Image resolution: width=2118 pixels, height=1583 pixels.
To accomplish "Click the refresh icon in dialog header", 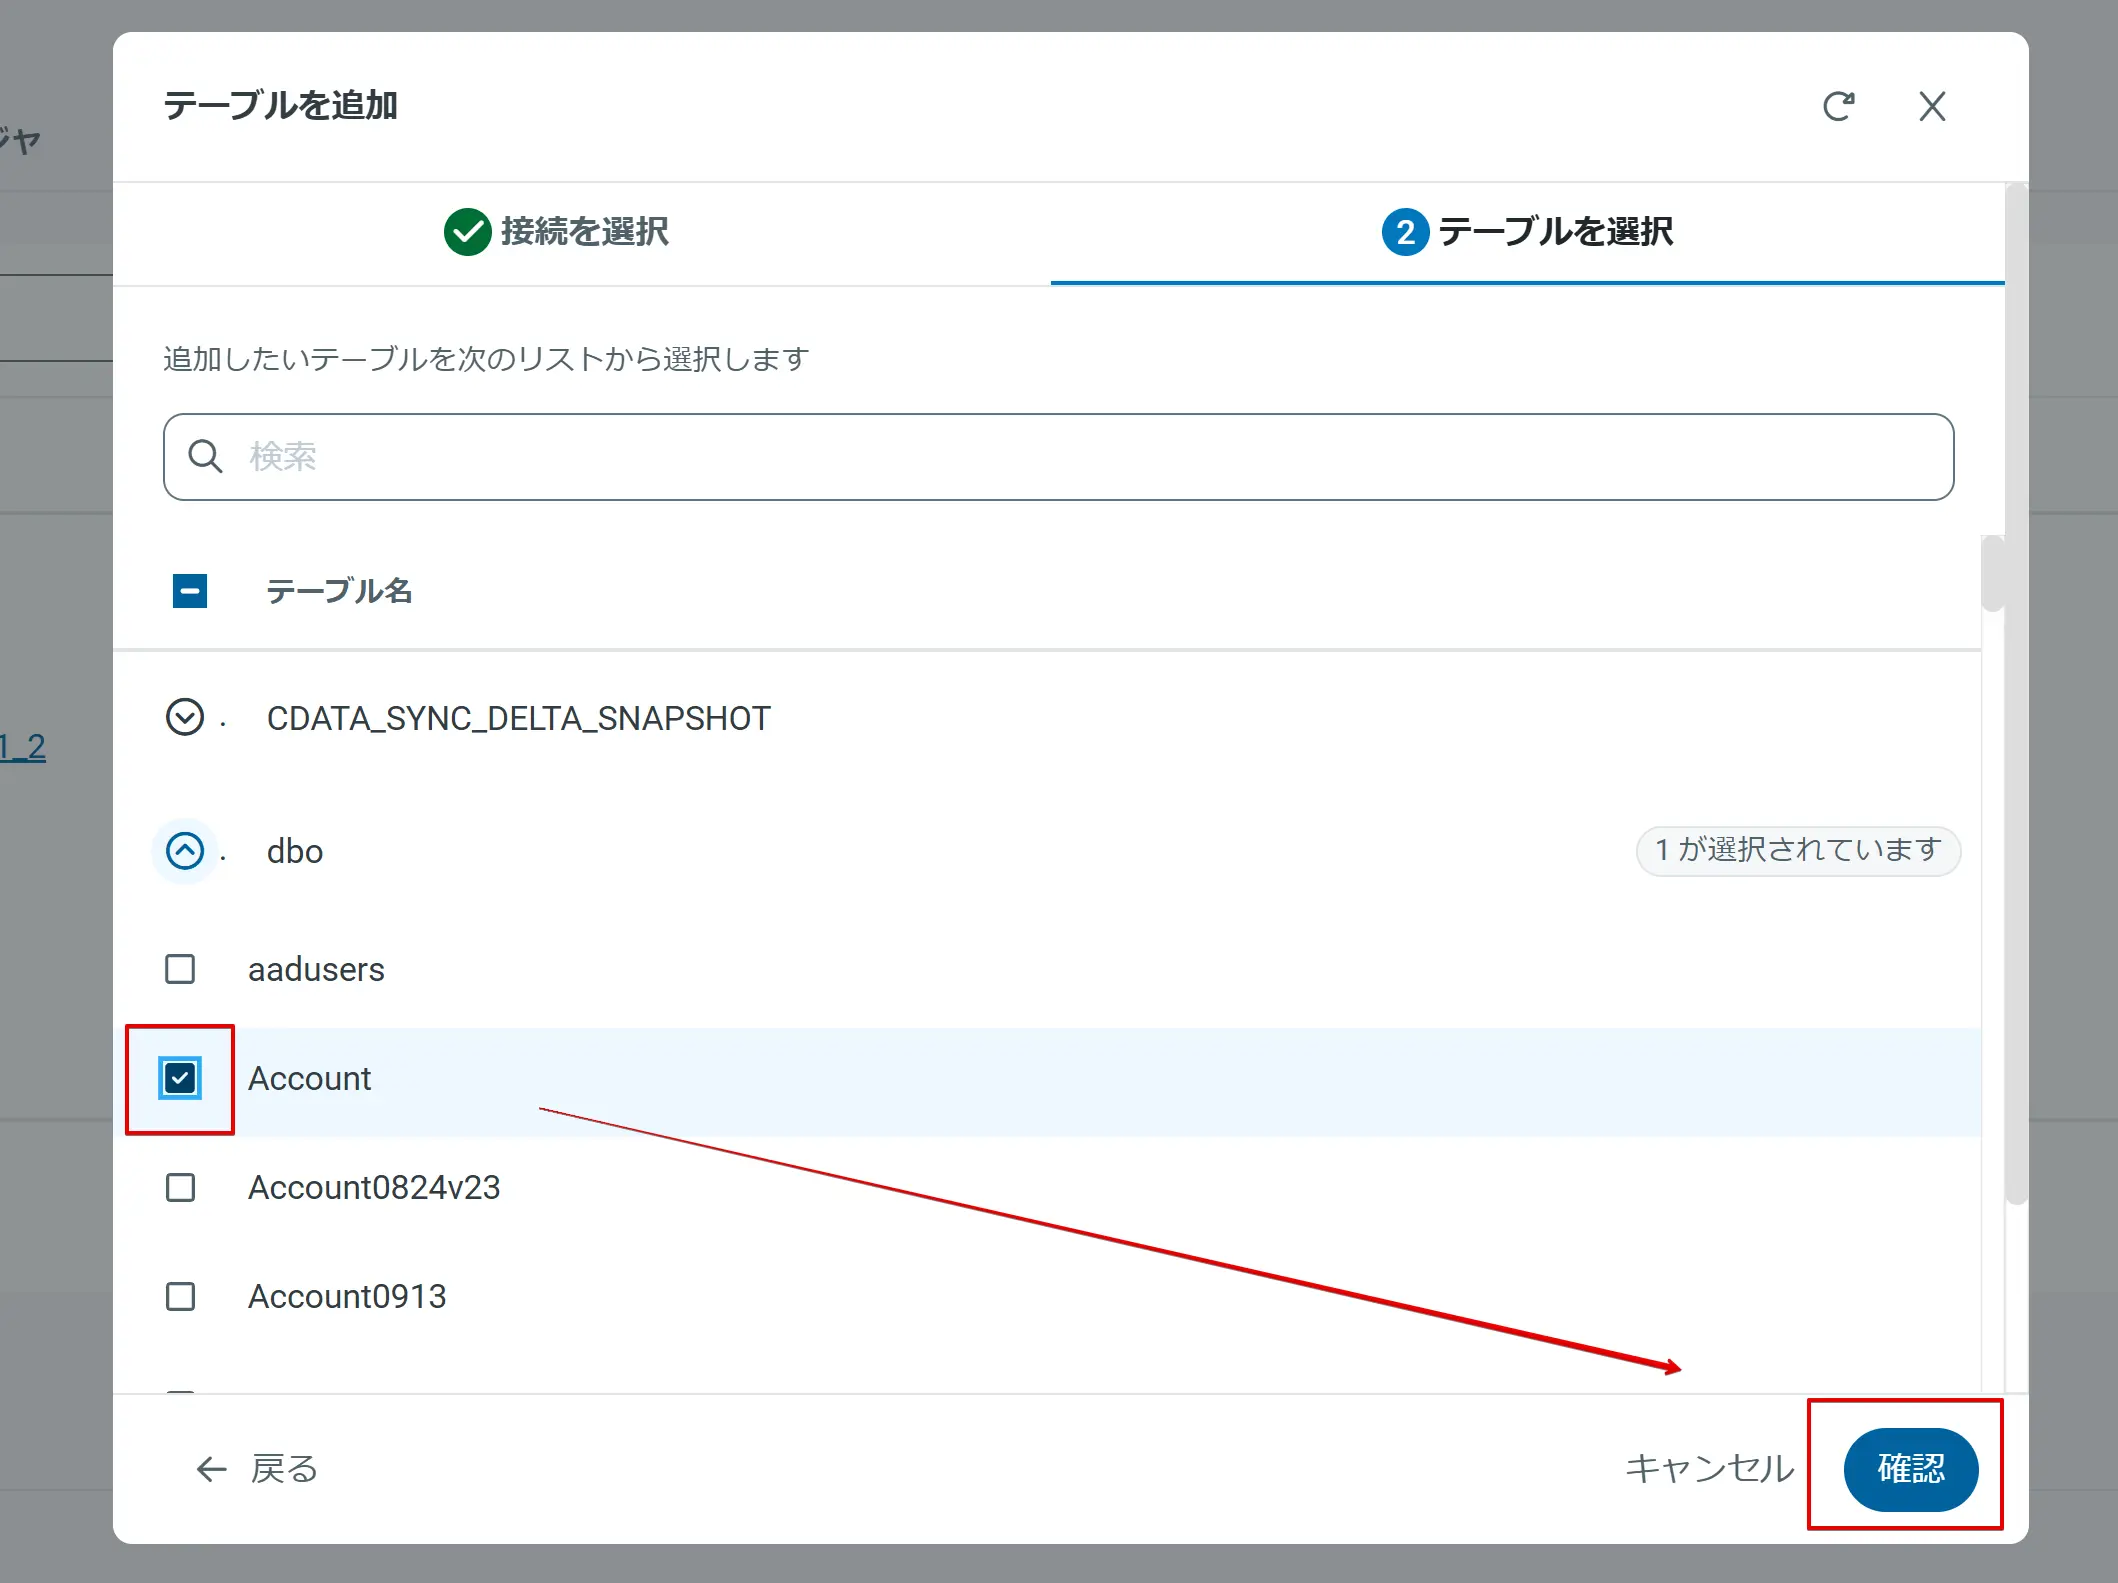I will (x=1838, y=106).
